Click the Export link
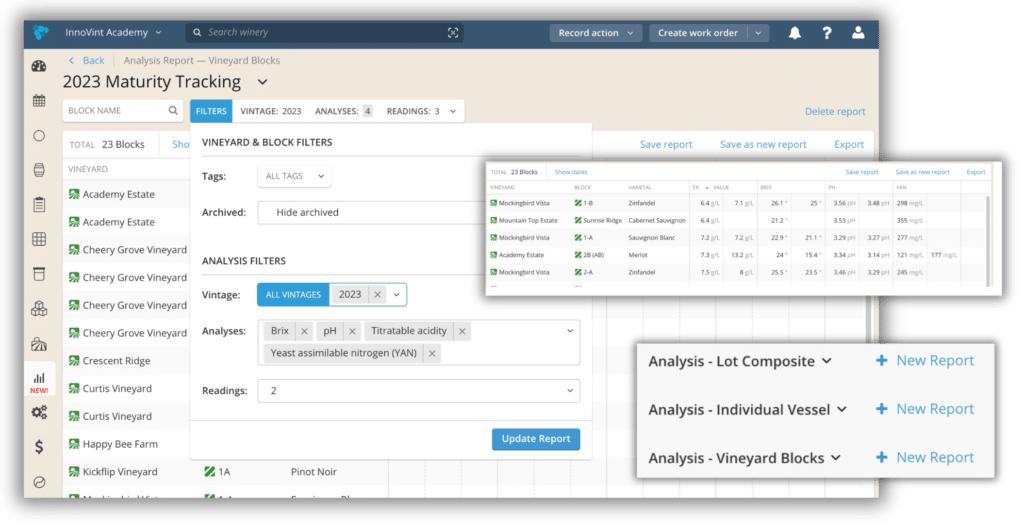Screen dimensions: 1024x531 pyautogui.click(x=849, y=144)
